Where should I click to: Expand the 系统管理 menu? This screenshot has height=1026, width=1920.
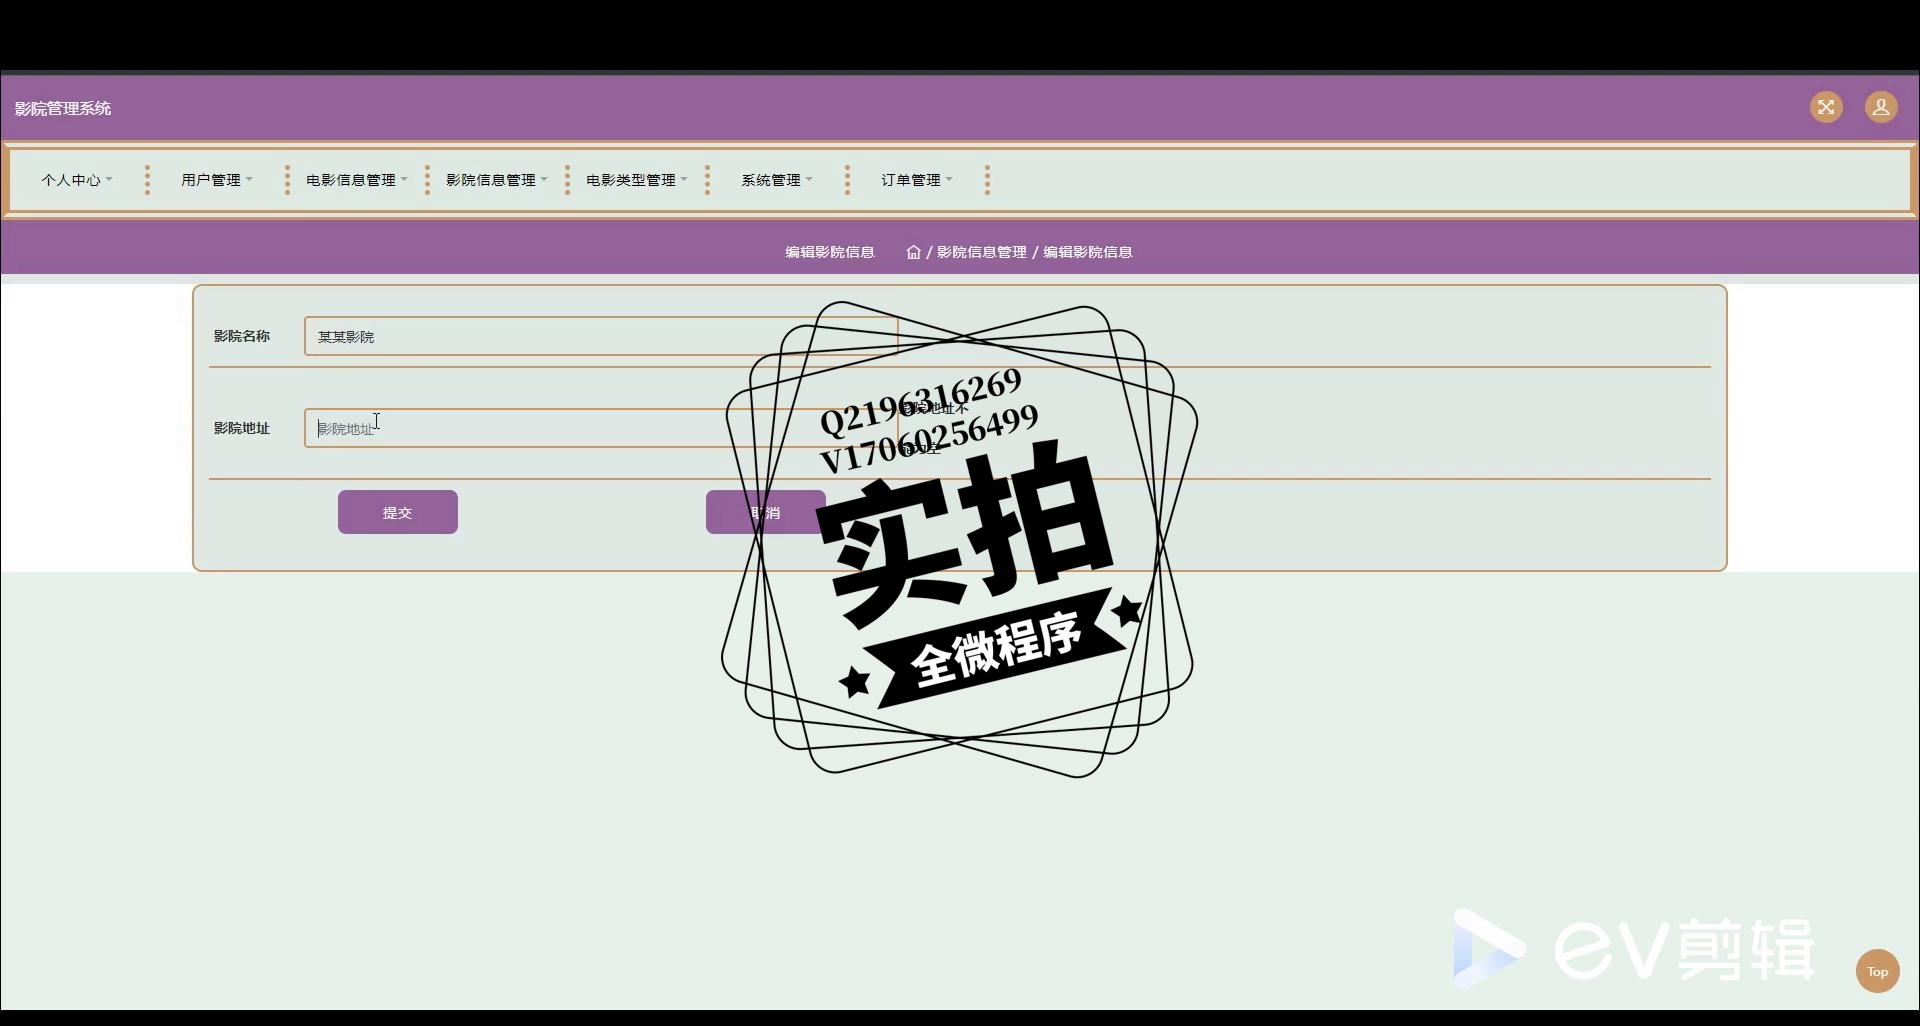tap(777, 180)
